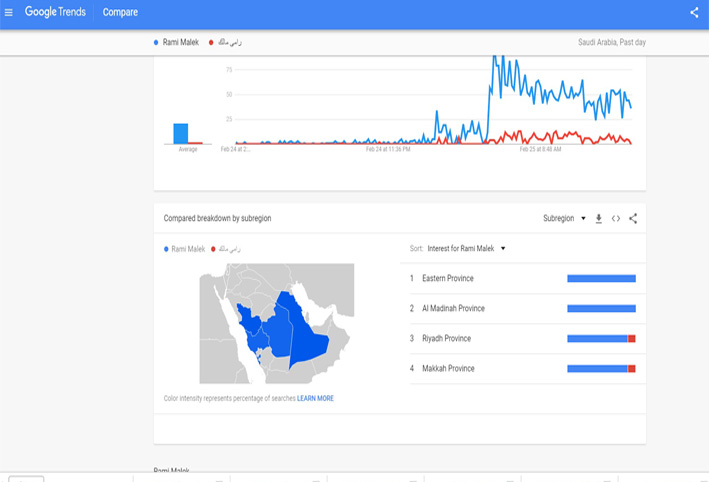Open the Sort Interest for Rami Malek dropdown
Viewport: 709px width, 482px height.
tap(466, 248)
